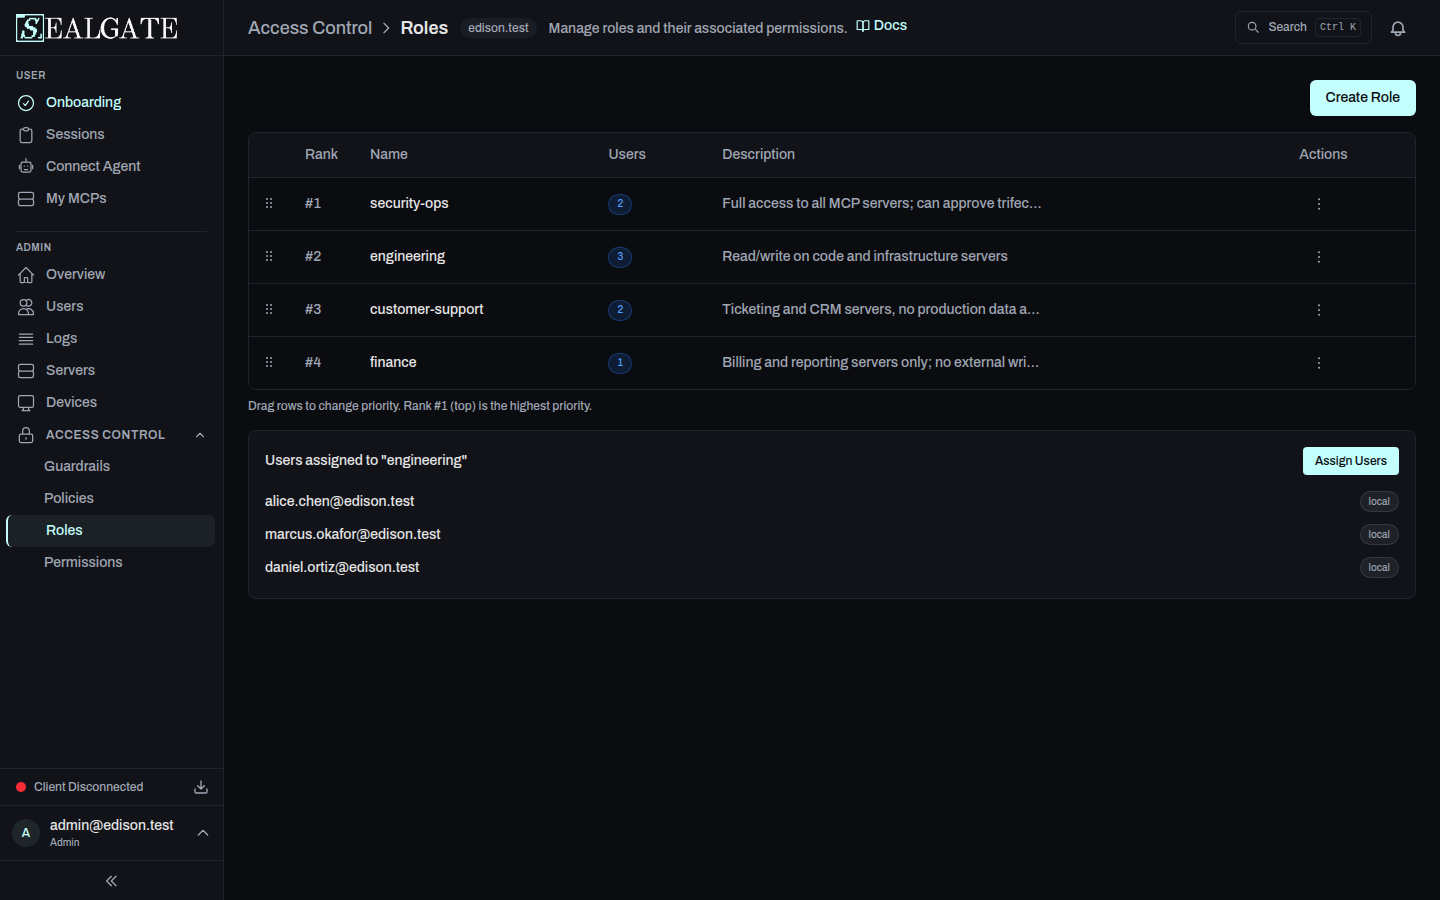Click the Connect Agent robot icon
Viewport: 1440px width, 900px height.
26,167
